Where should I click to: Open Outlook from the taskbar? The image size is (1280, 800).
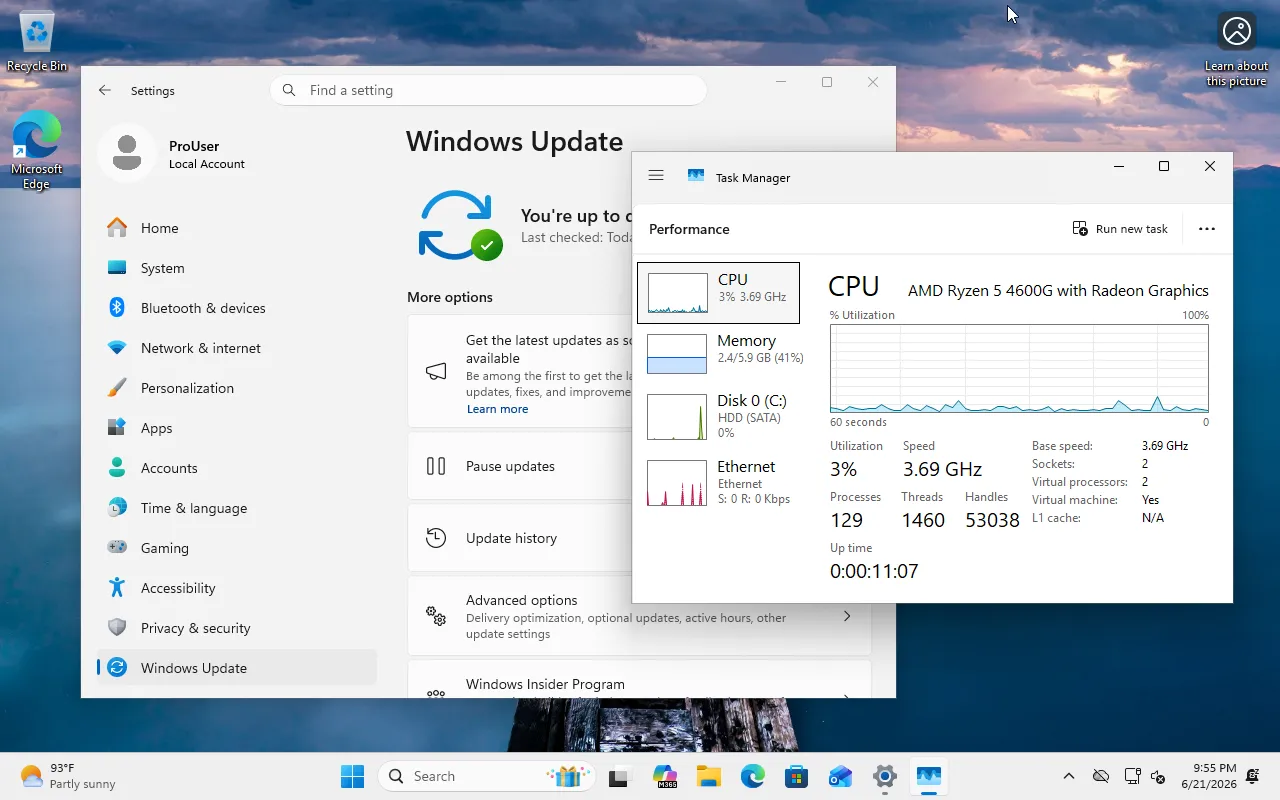pyautogui.click(x=841, y=776)
